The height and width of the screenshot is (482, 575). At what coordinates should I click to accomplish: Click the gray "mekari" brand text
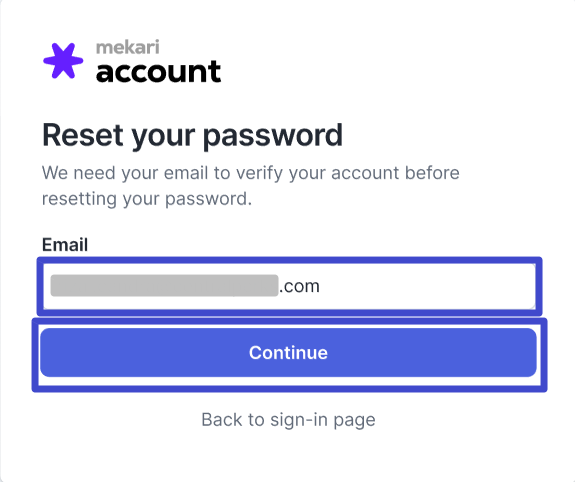tap(128, 47)
